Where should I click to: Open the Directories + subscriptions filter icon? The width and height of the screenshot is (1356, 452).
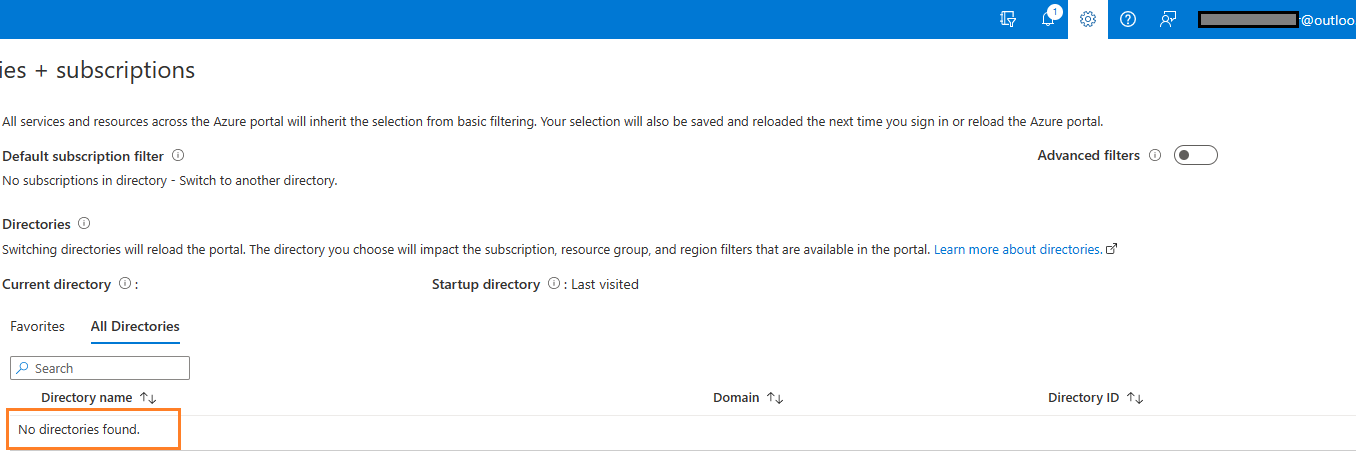pyautogui.click(x=1008, y=19)
